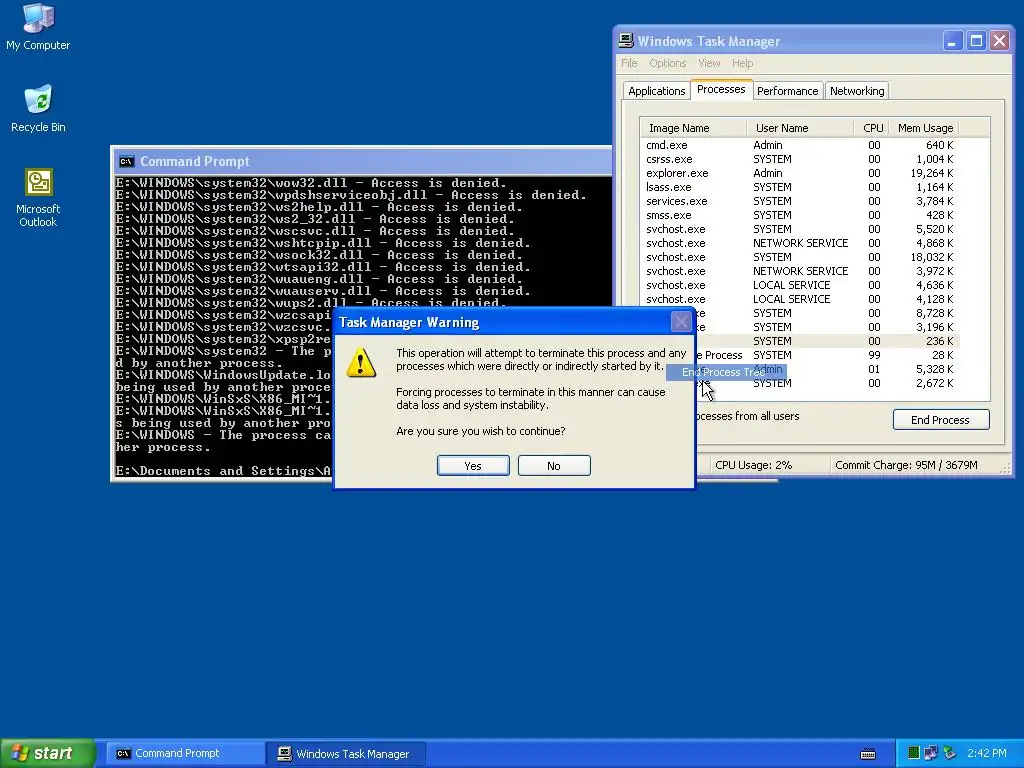
Task: Sort processes by User Name column
Action: 800,128
